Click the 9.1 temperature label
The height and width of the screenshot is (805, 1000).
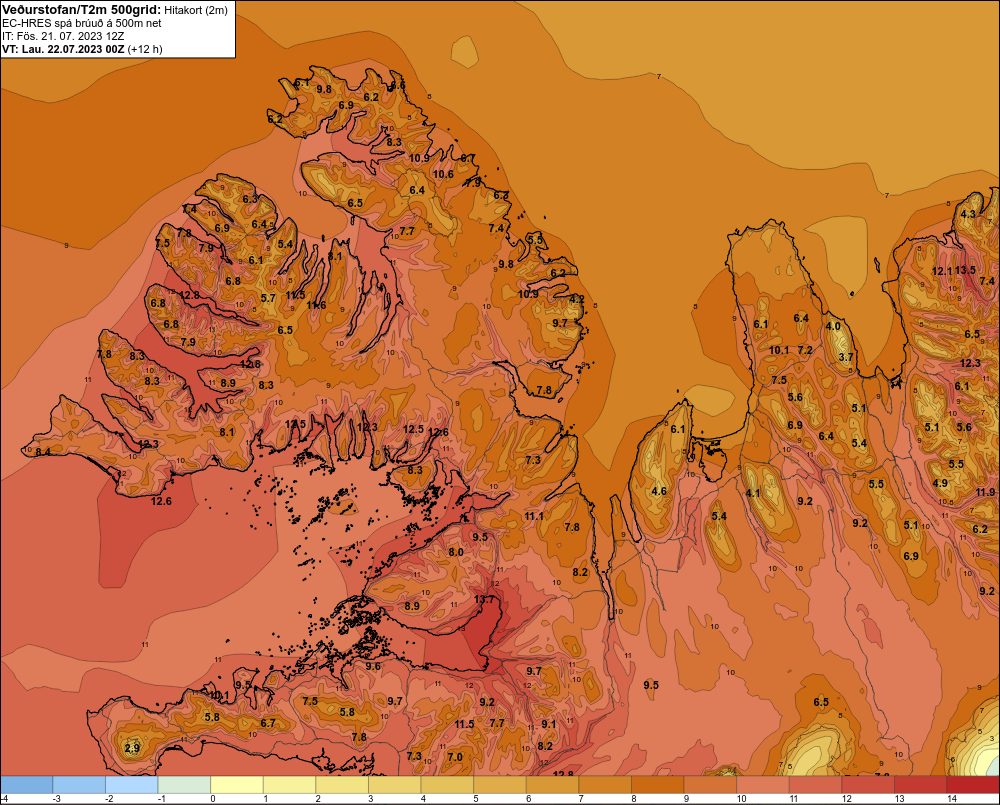click(x=548, y=724)
